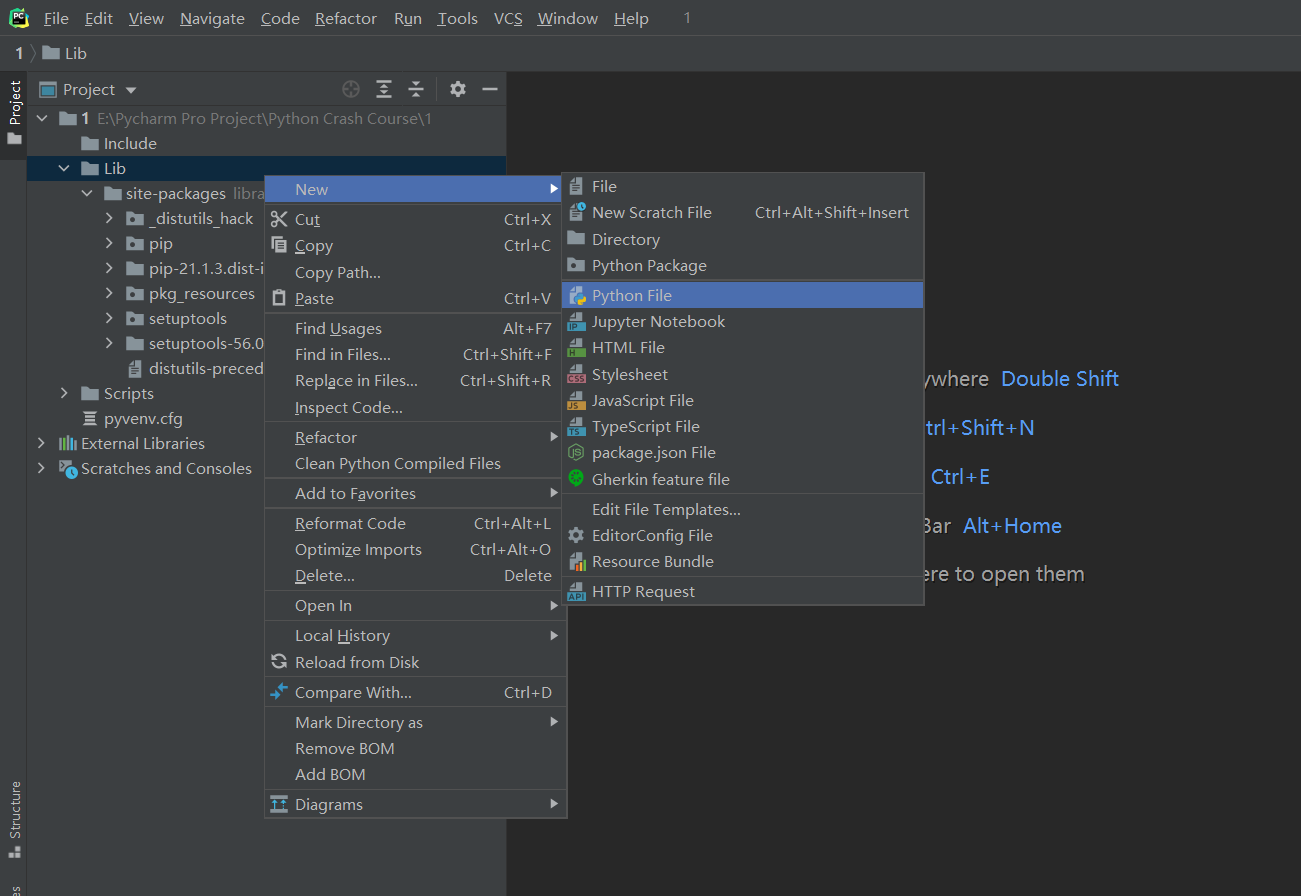Screen dimensions: 1301x896
Task: Select the JavaScript File entry
Action: 640,400
